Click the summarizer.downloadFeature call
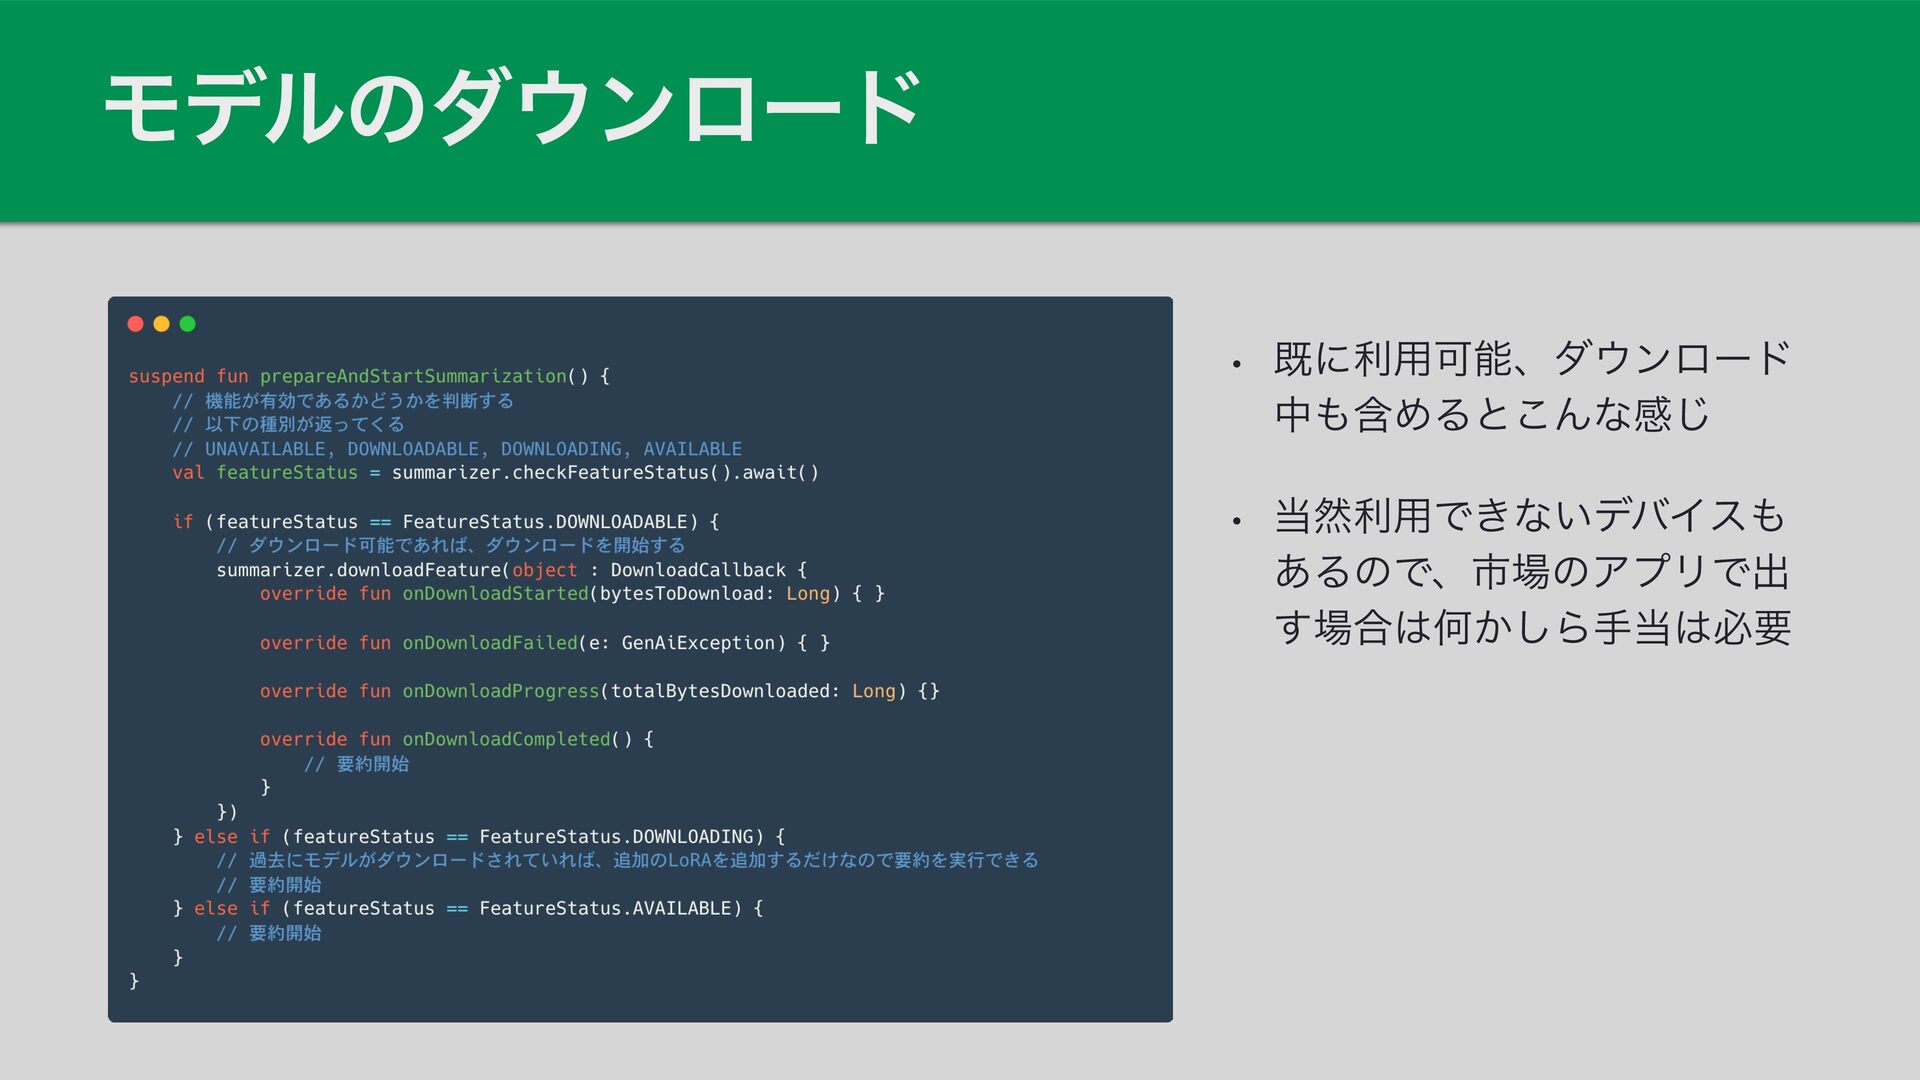 point(362,570)
